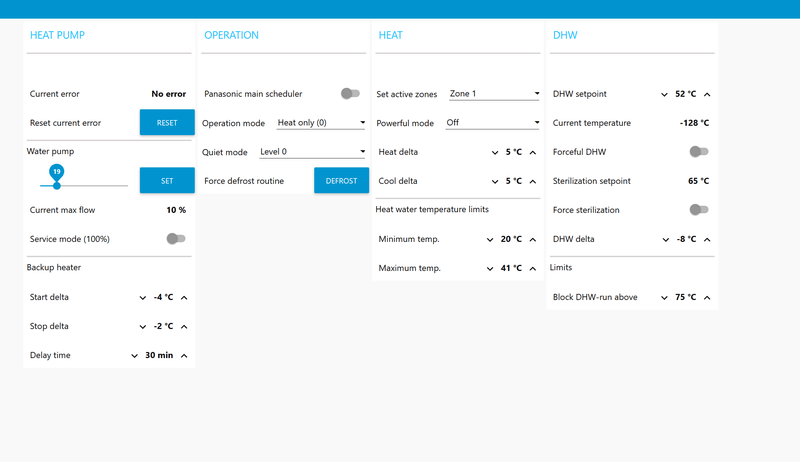
Task: Click the Maximum temp. '41 °C' value
Action: [511, 268]
